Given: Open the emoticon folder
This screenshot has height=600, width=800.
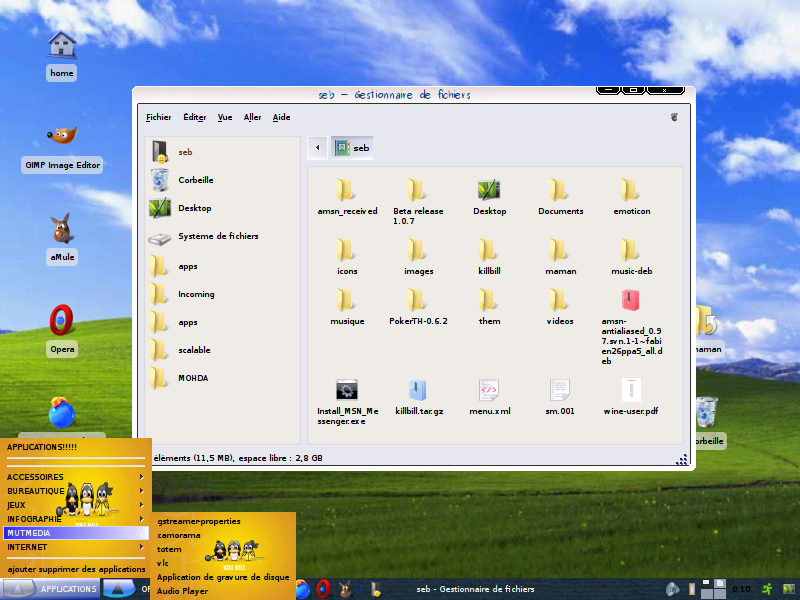Looking at the screenshot, I should (x=632, y=197).
